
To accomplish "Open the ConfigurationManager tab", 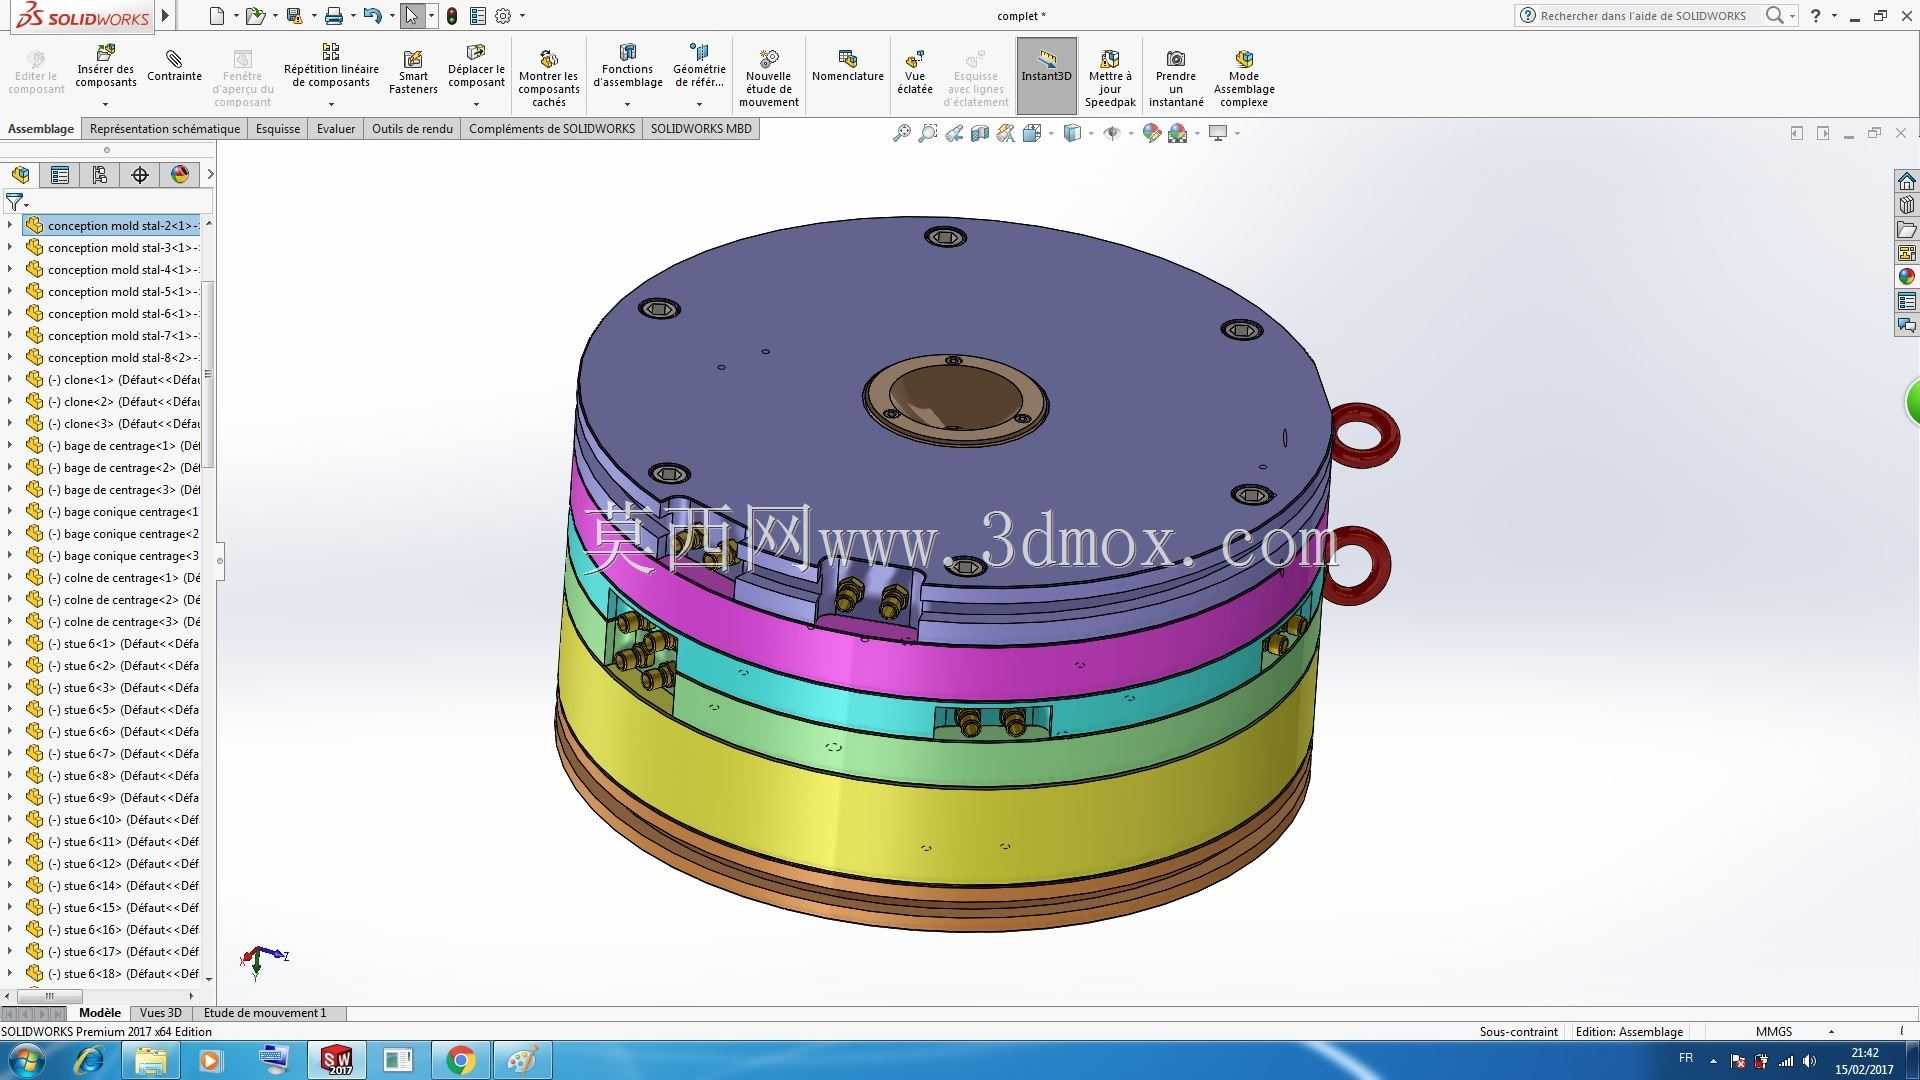I will click(100, 175).
